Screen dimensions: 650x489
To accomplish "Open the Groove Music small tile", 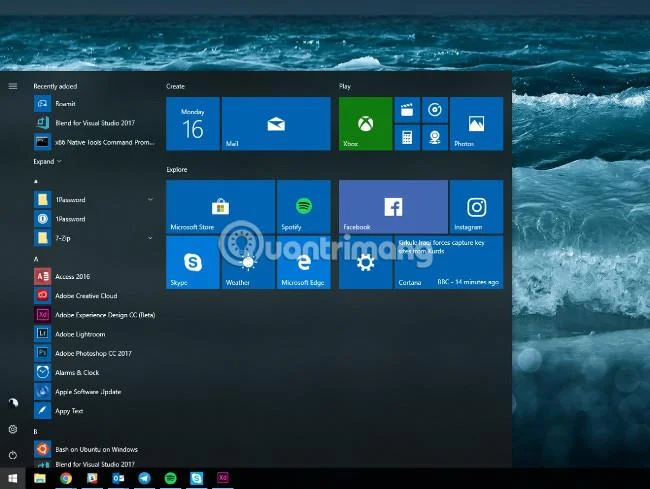I will pyautogui.click(x=435, y=110).
